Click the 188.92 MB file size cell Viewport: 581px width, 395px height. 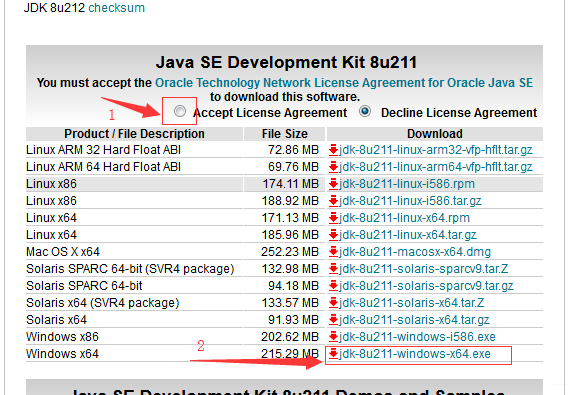coord(285,201)
